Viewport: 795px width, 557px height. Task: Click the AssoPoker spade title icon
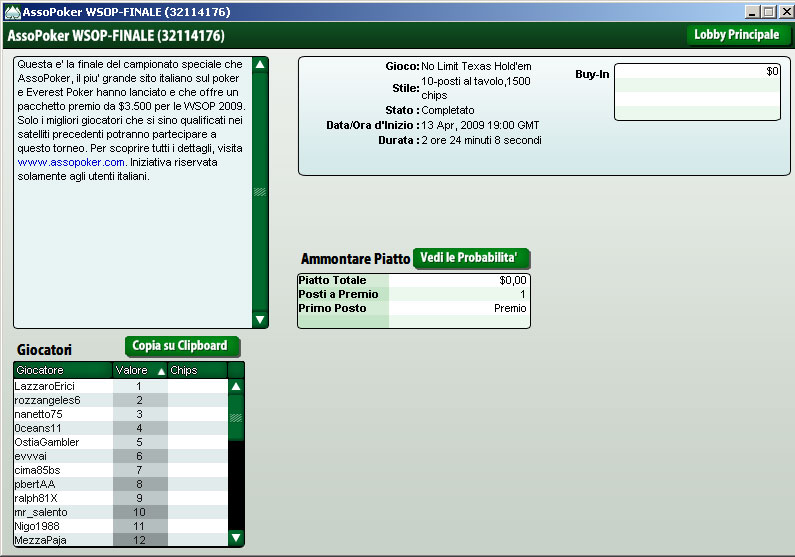pyautogui.click(x=12, y=12)
